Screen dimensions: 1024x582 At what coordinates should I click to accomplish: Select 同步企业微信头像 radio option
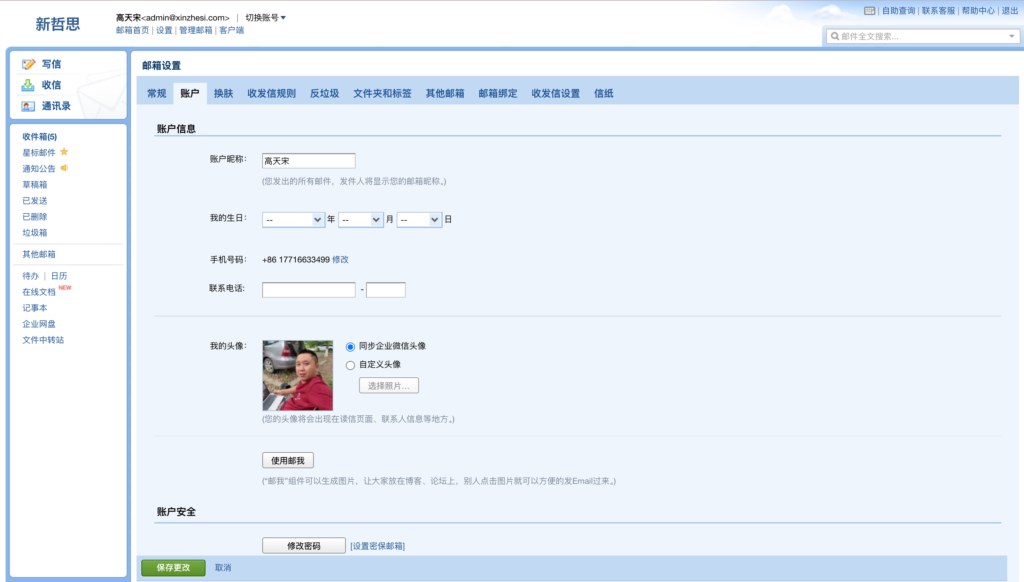click(350, 346)
